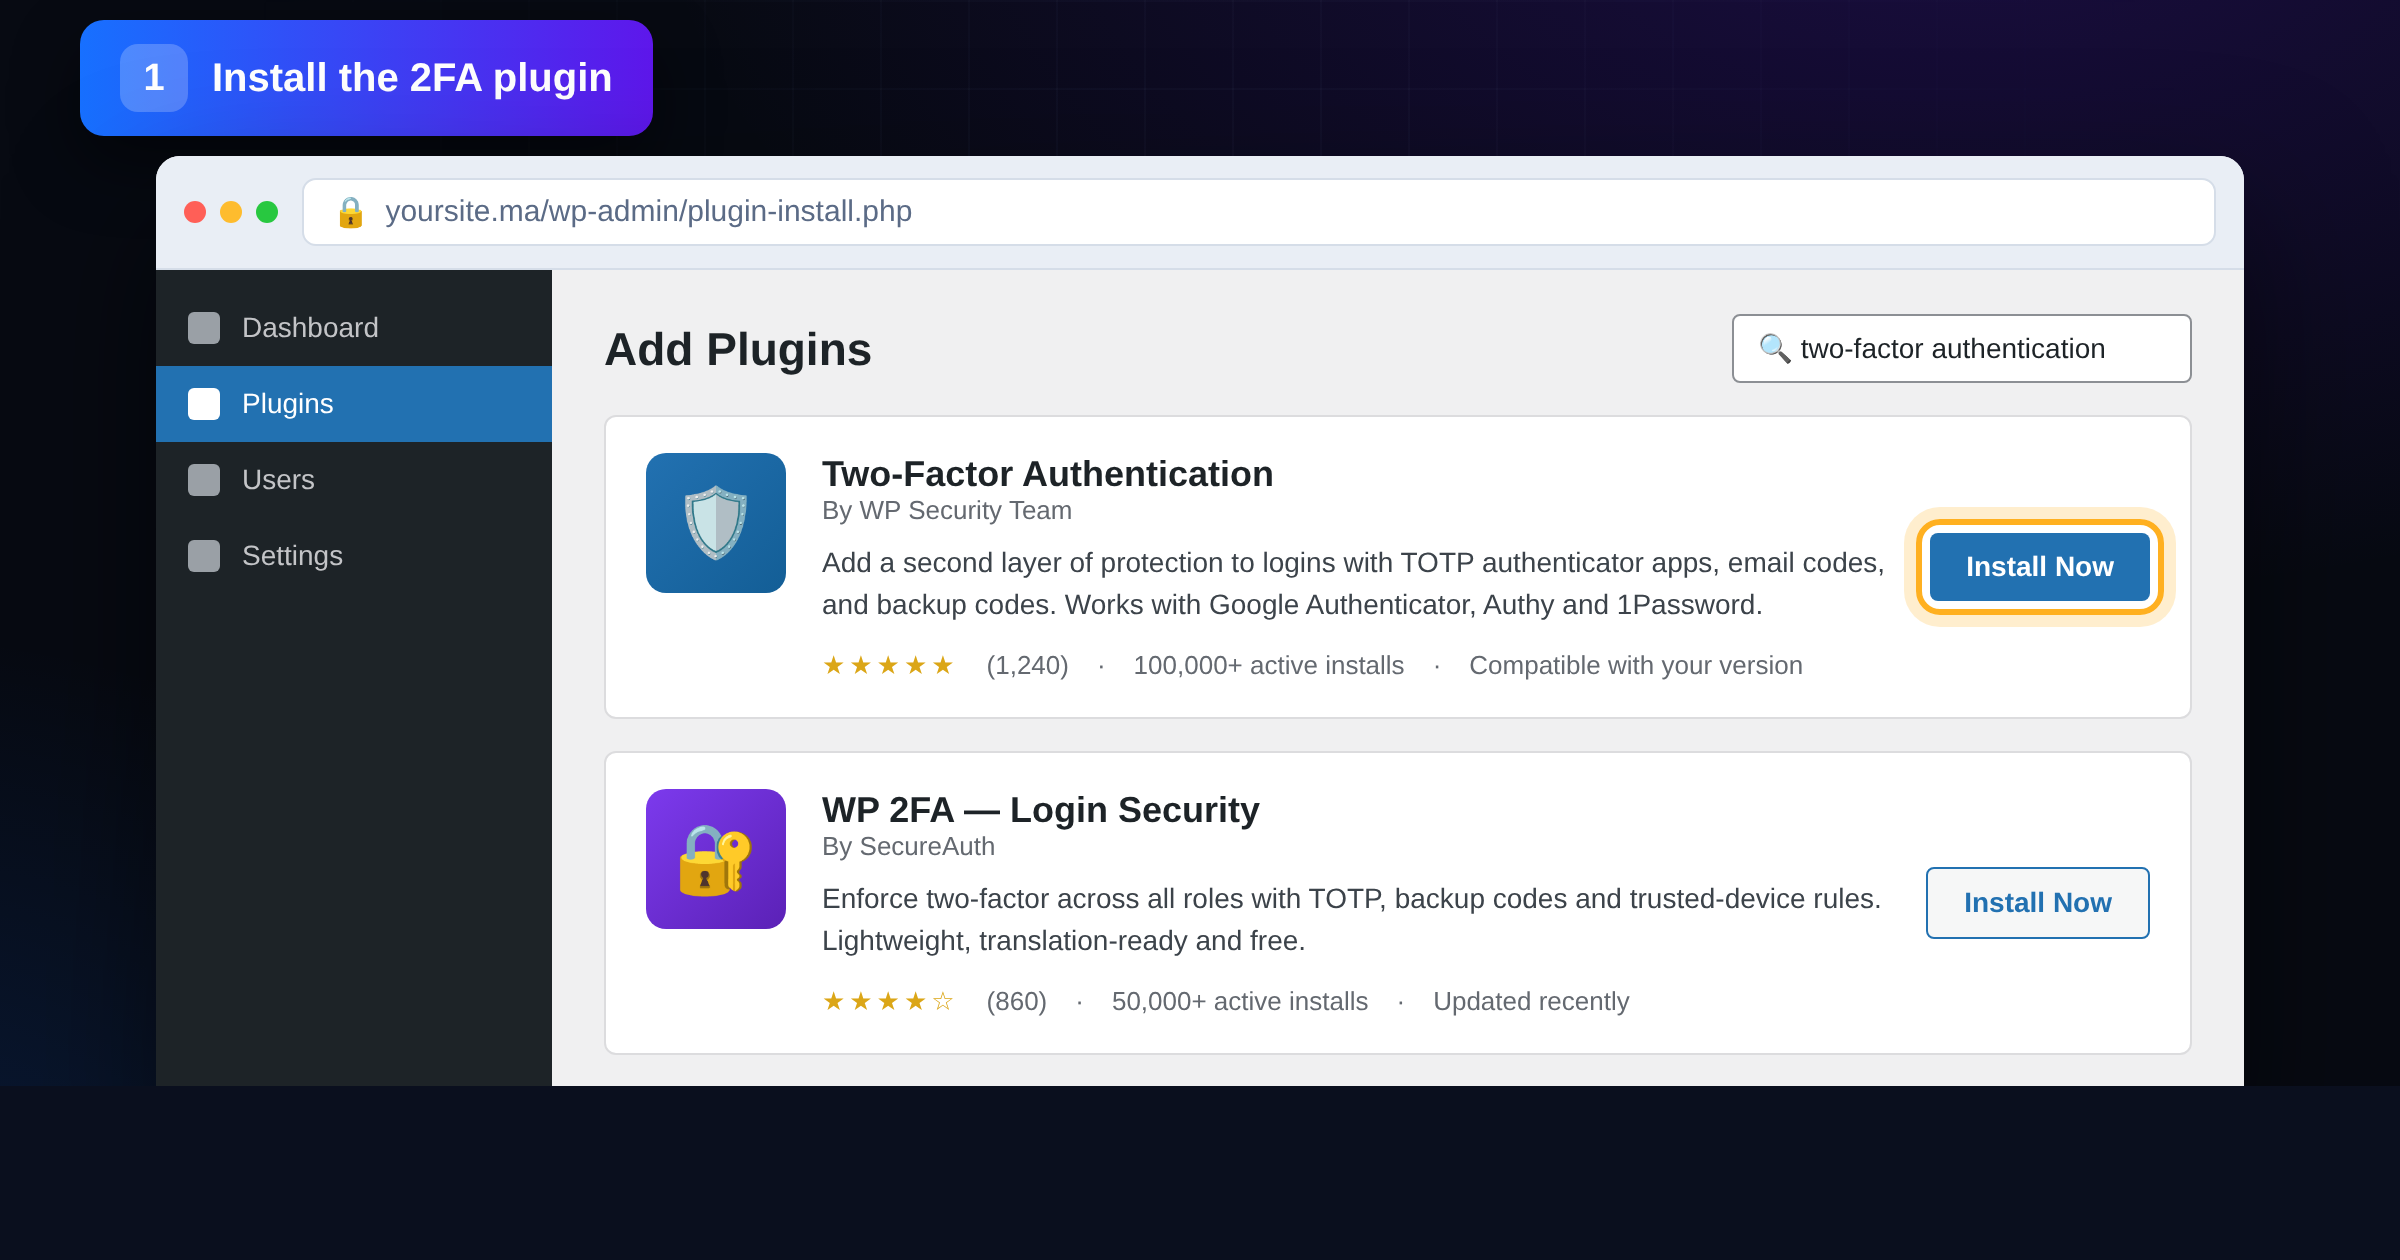Open the shield icon of Two-Factor Authentication

[x=716, y=523]
